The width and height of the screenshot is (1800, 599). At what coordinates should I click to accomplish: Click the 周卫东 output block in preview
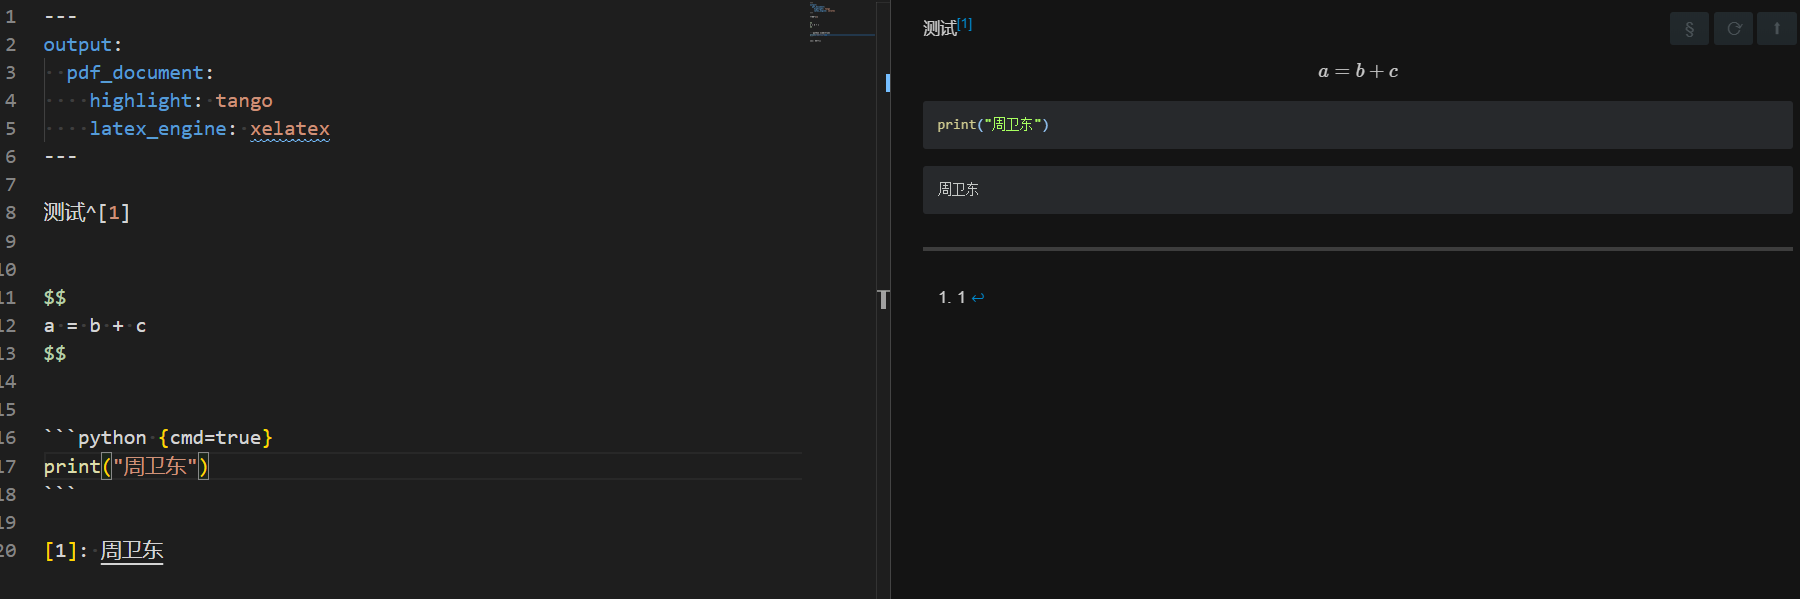[x=1358, y=190]
